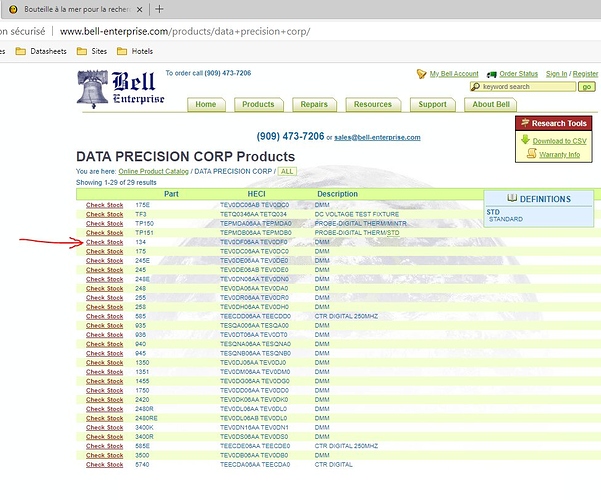This screenshot has width=601, height=500.
Task: Click the Register link
Action: click(585, 74)
